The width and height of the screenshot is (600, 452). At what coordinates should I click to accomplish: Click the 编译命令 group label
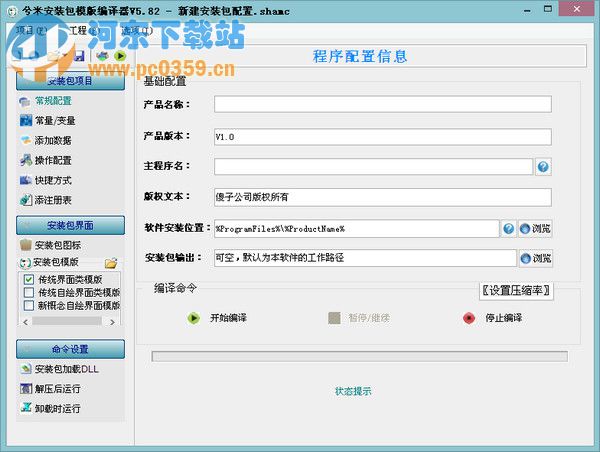coord(175,288)
